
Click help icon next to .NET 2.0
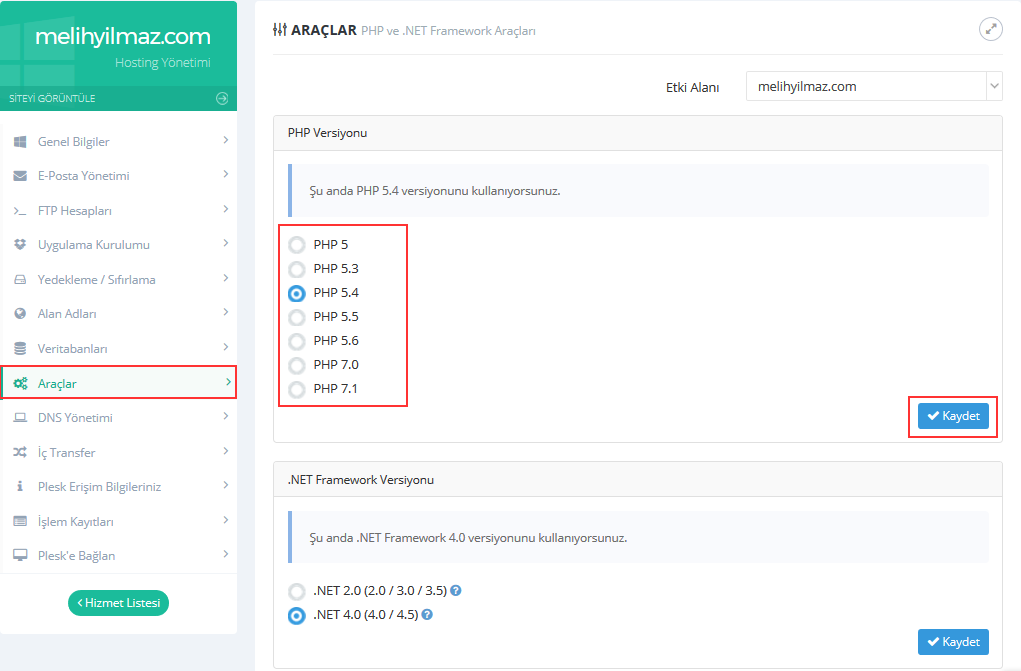pos(455,591)
